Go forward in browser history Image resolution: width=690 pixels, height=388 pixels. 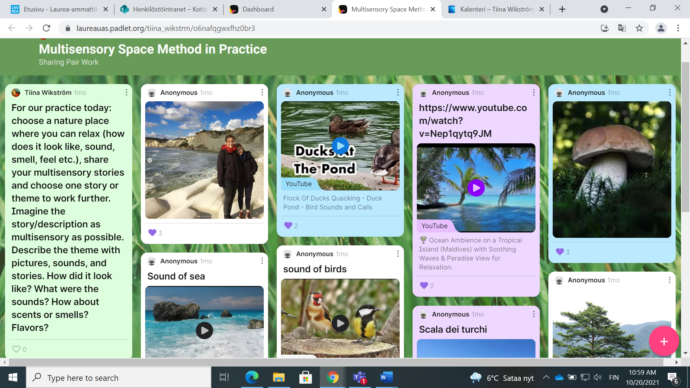pyautogui.click(x=29, y=28)
